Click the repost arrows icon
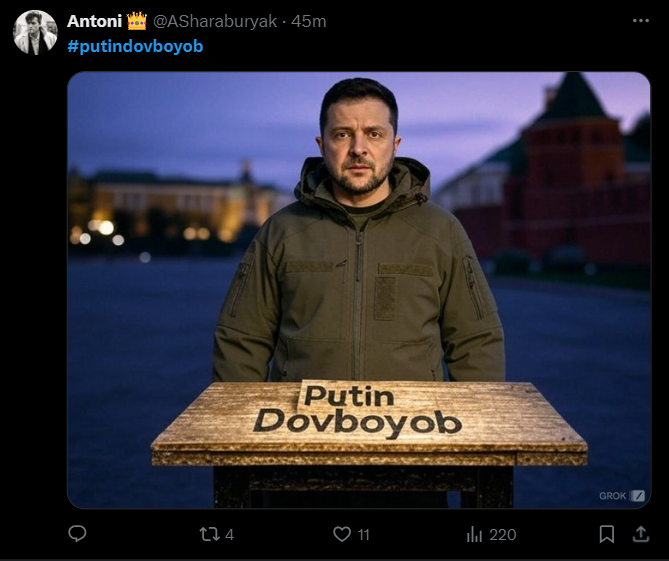The height and width of the screenshot is (561, 669). point(209,534)
